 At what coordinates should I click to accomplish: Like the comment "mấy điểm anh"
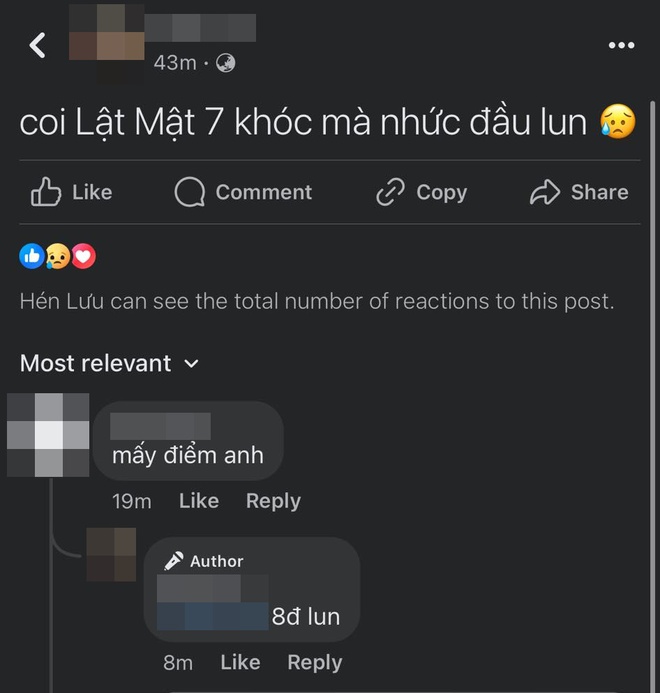(x=199, y=501)
